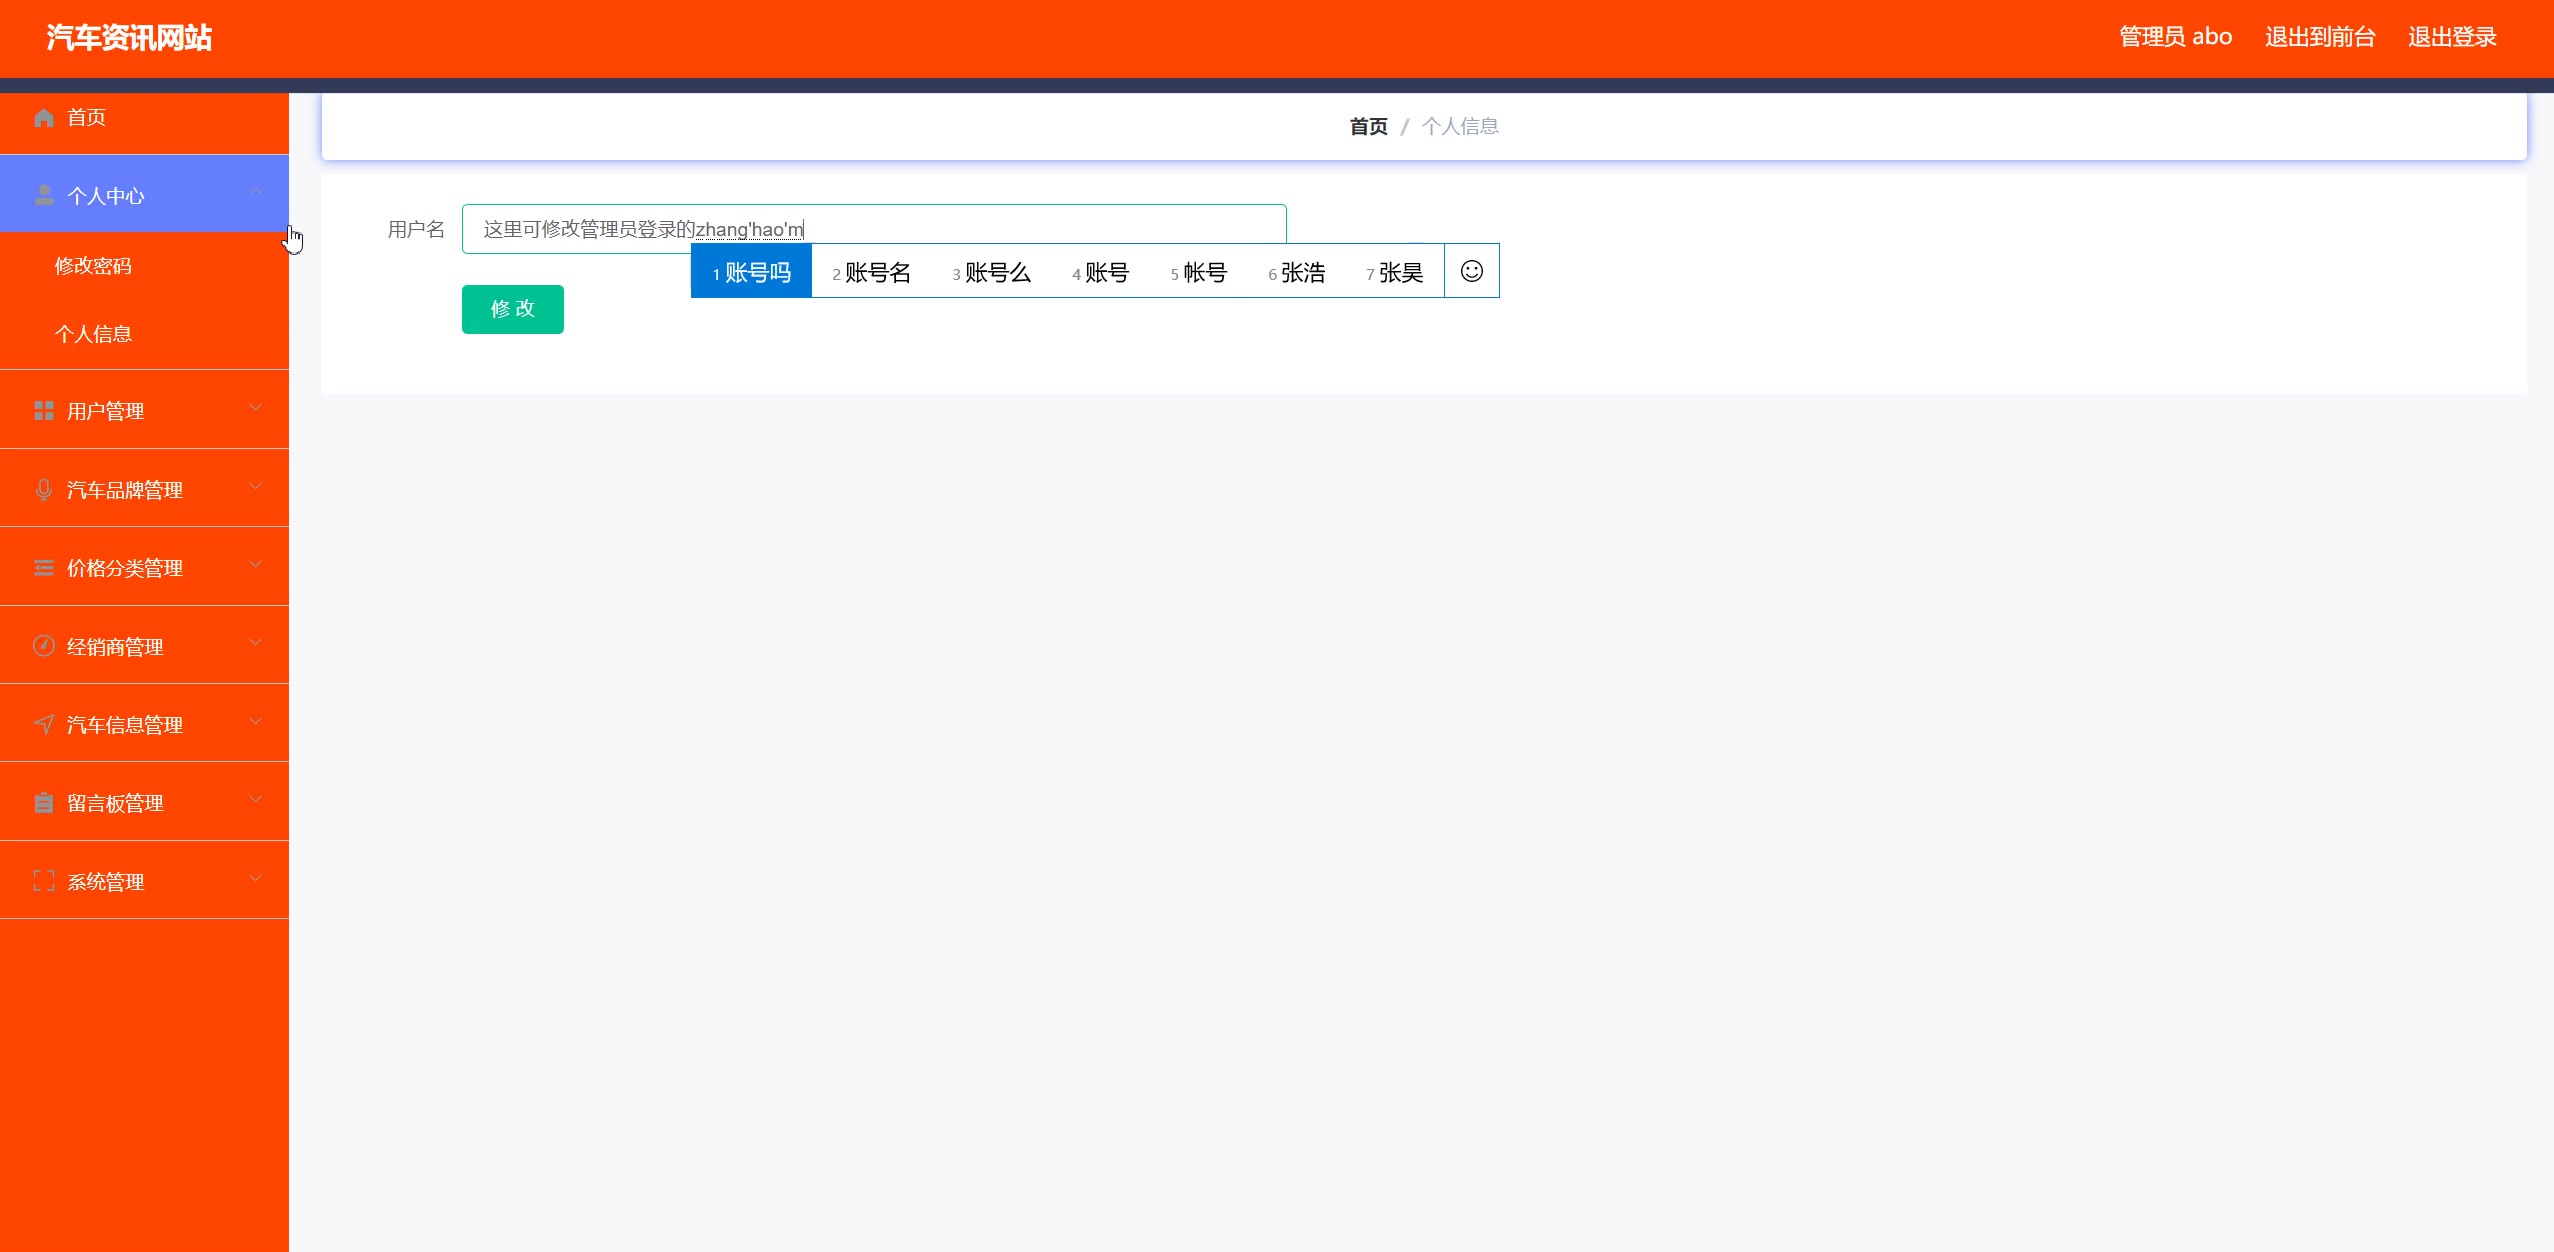Click the home icon in sidebar

coord(44,118)
